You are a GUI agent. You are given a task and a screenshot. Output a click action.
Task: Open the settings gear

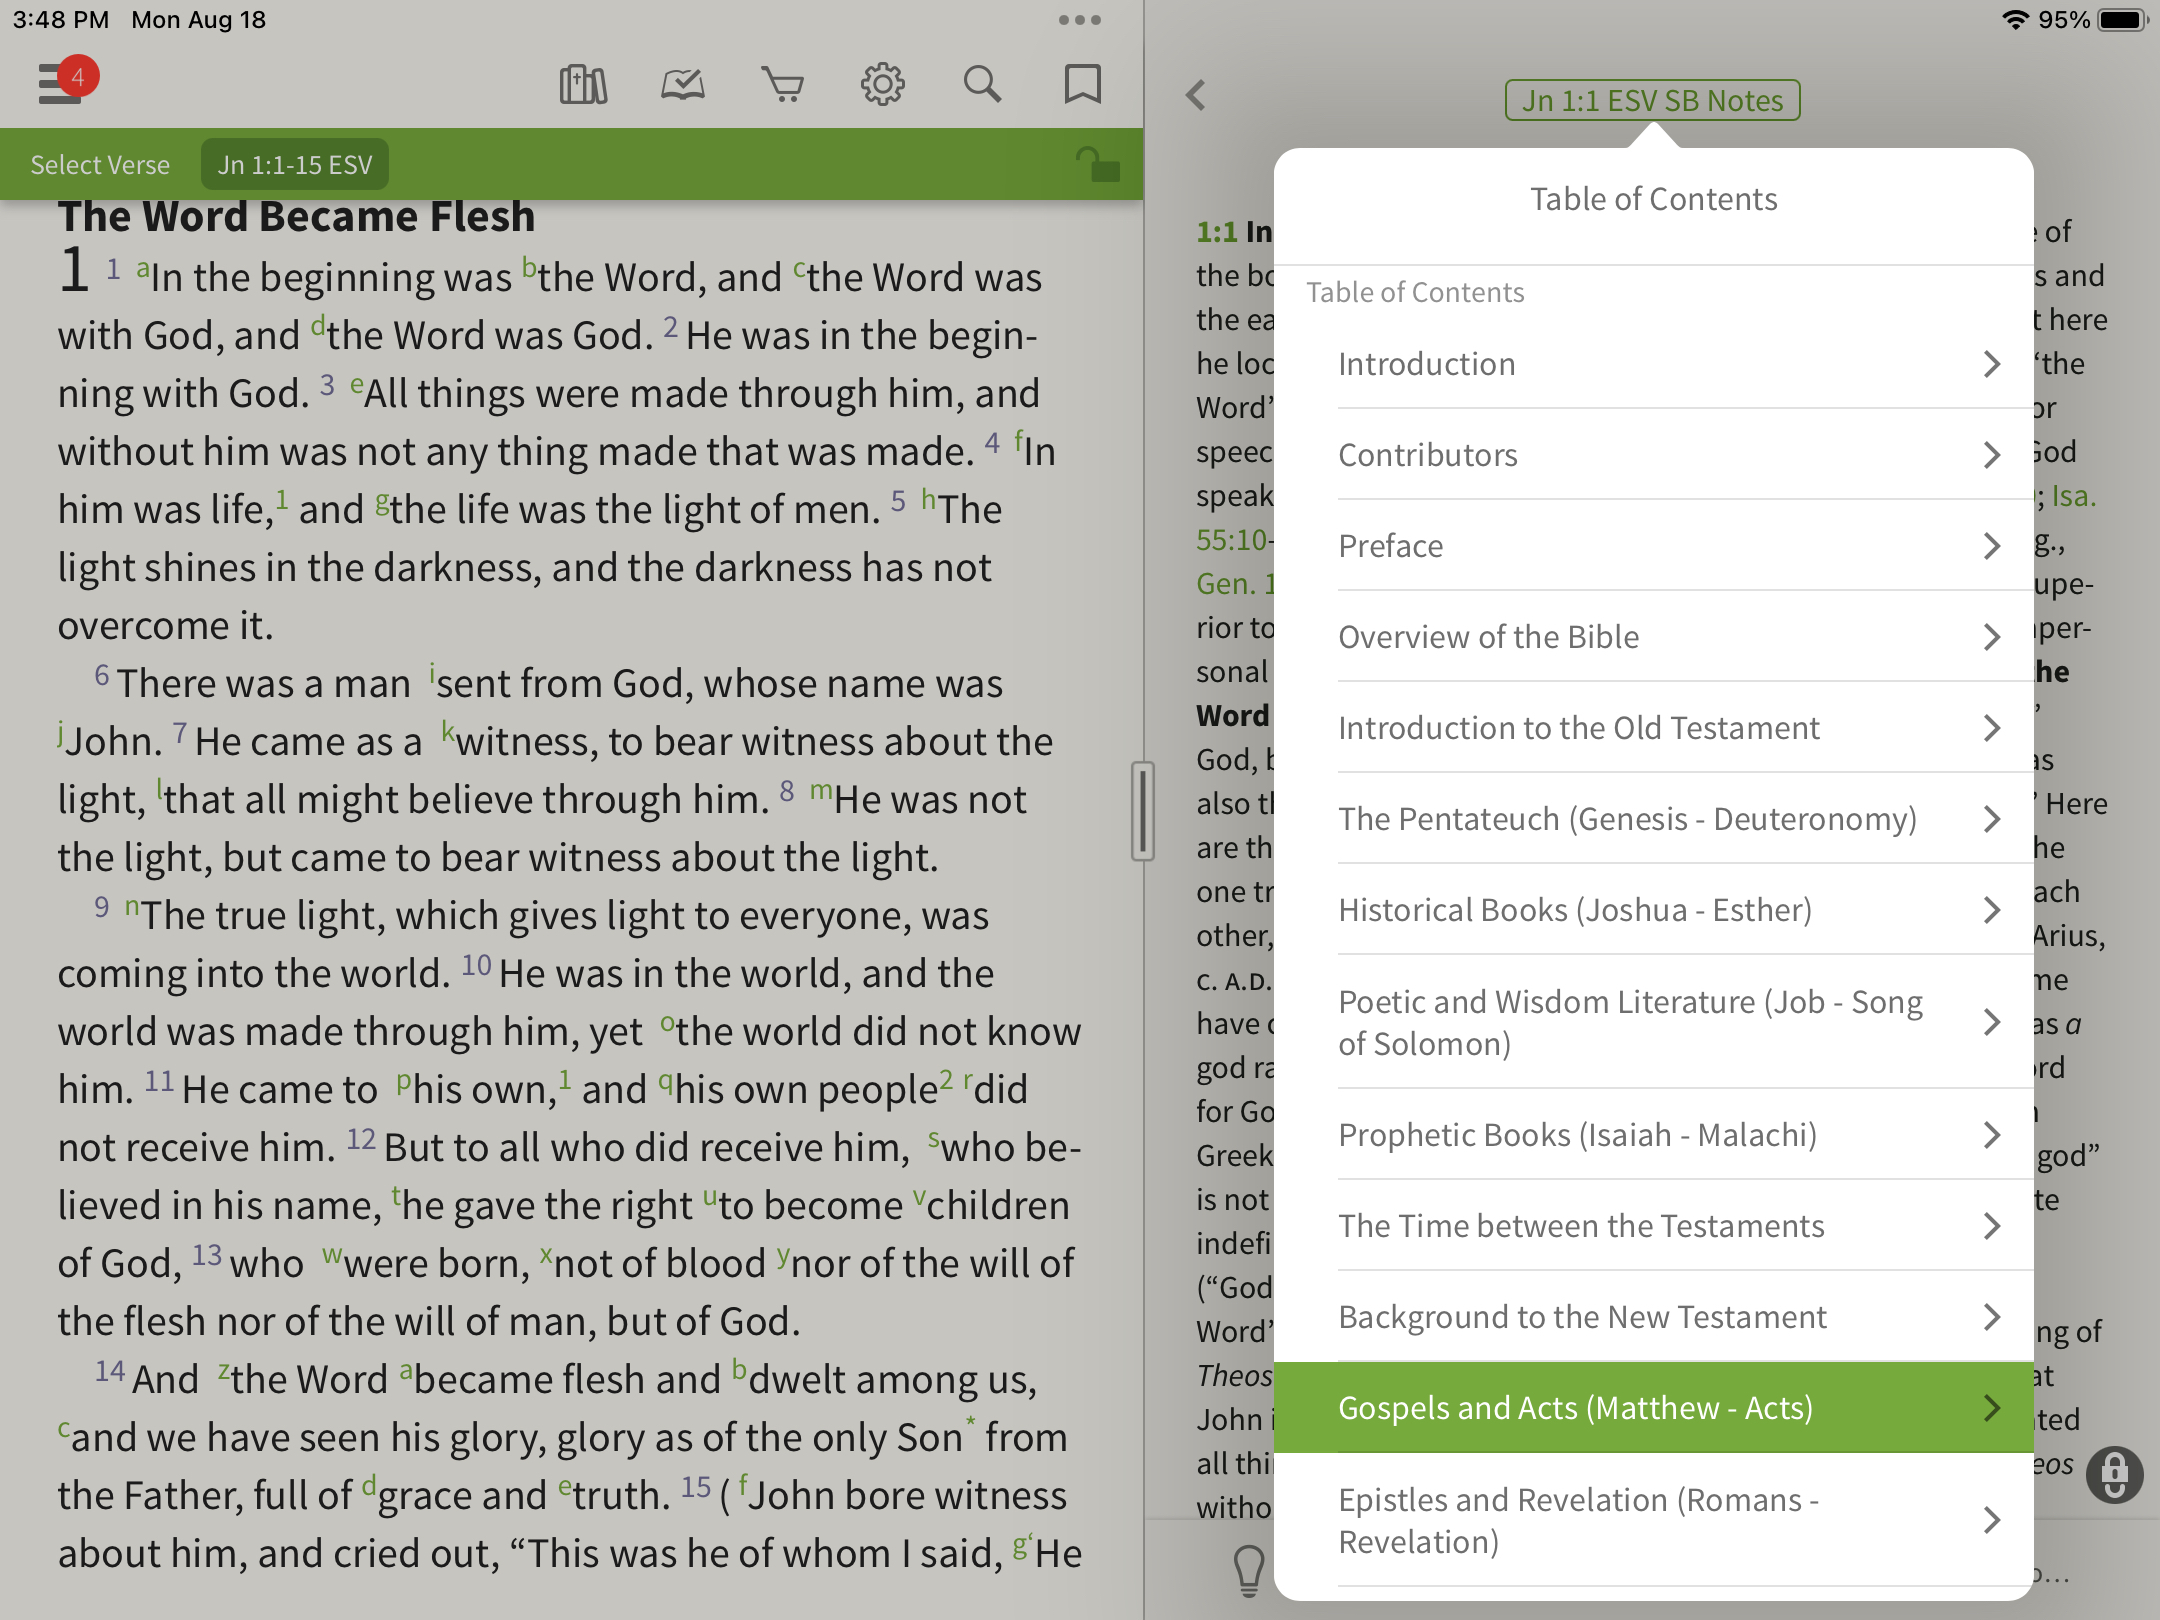(882, 85)
